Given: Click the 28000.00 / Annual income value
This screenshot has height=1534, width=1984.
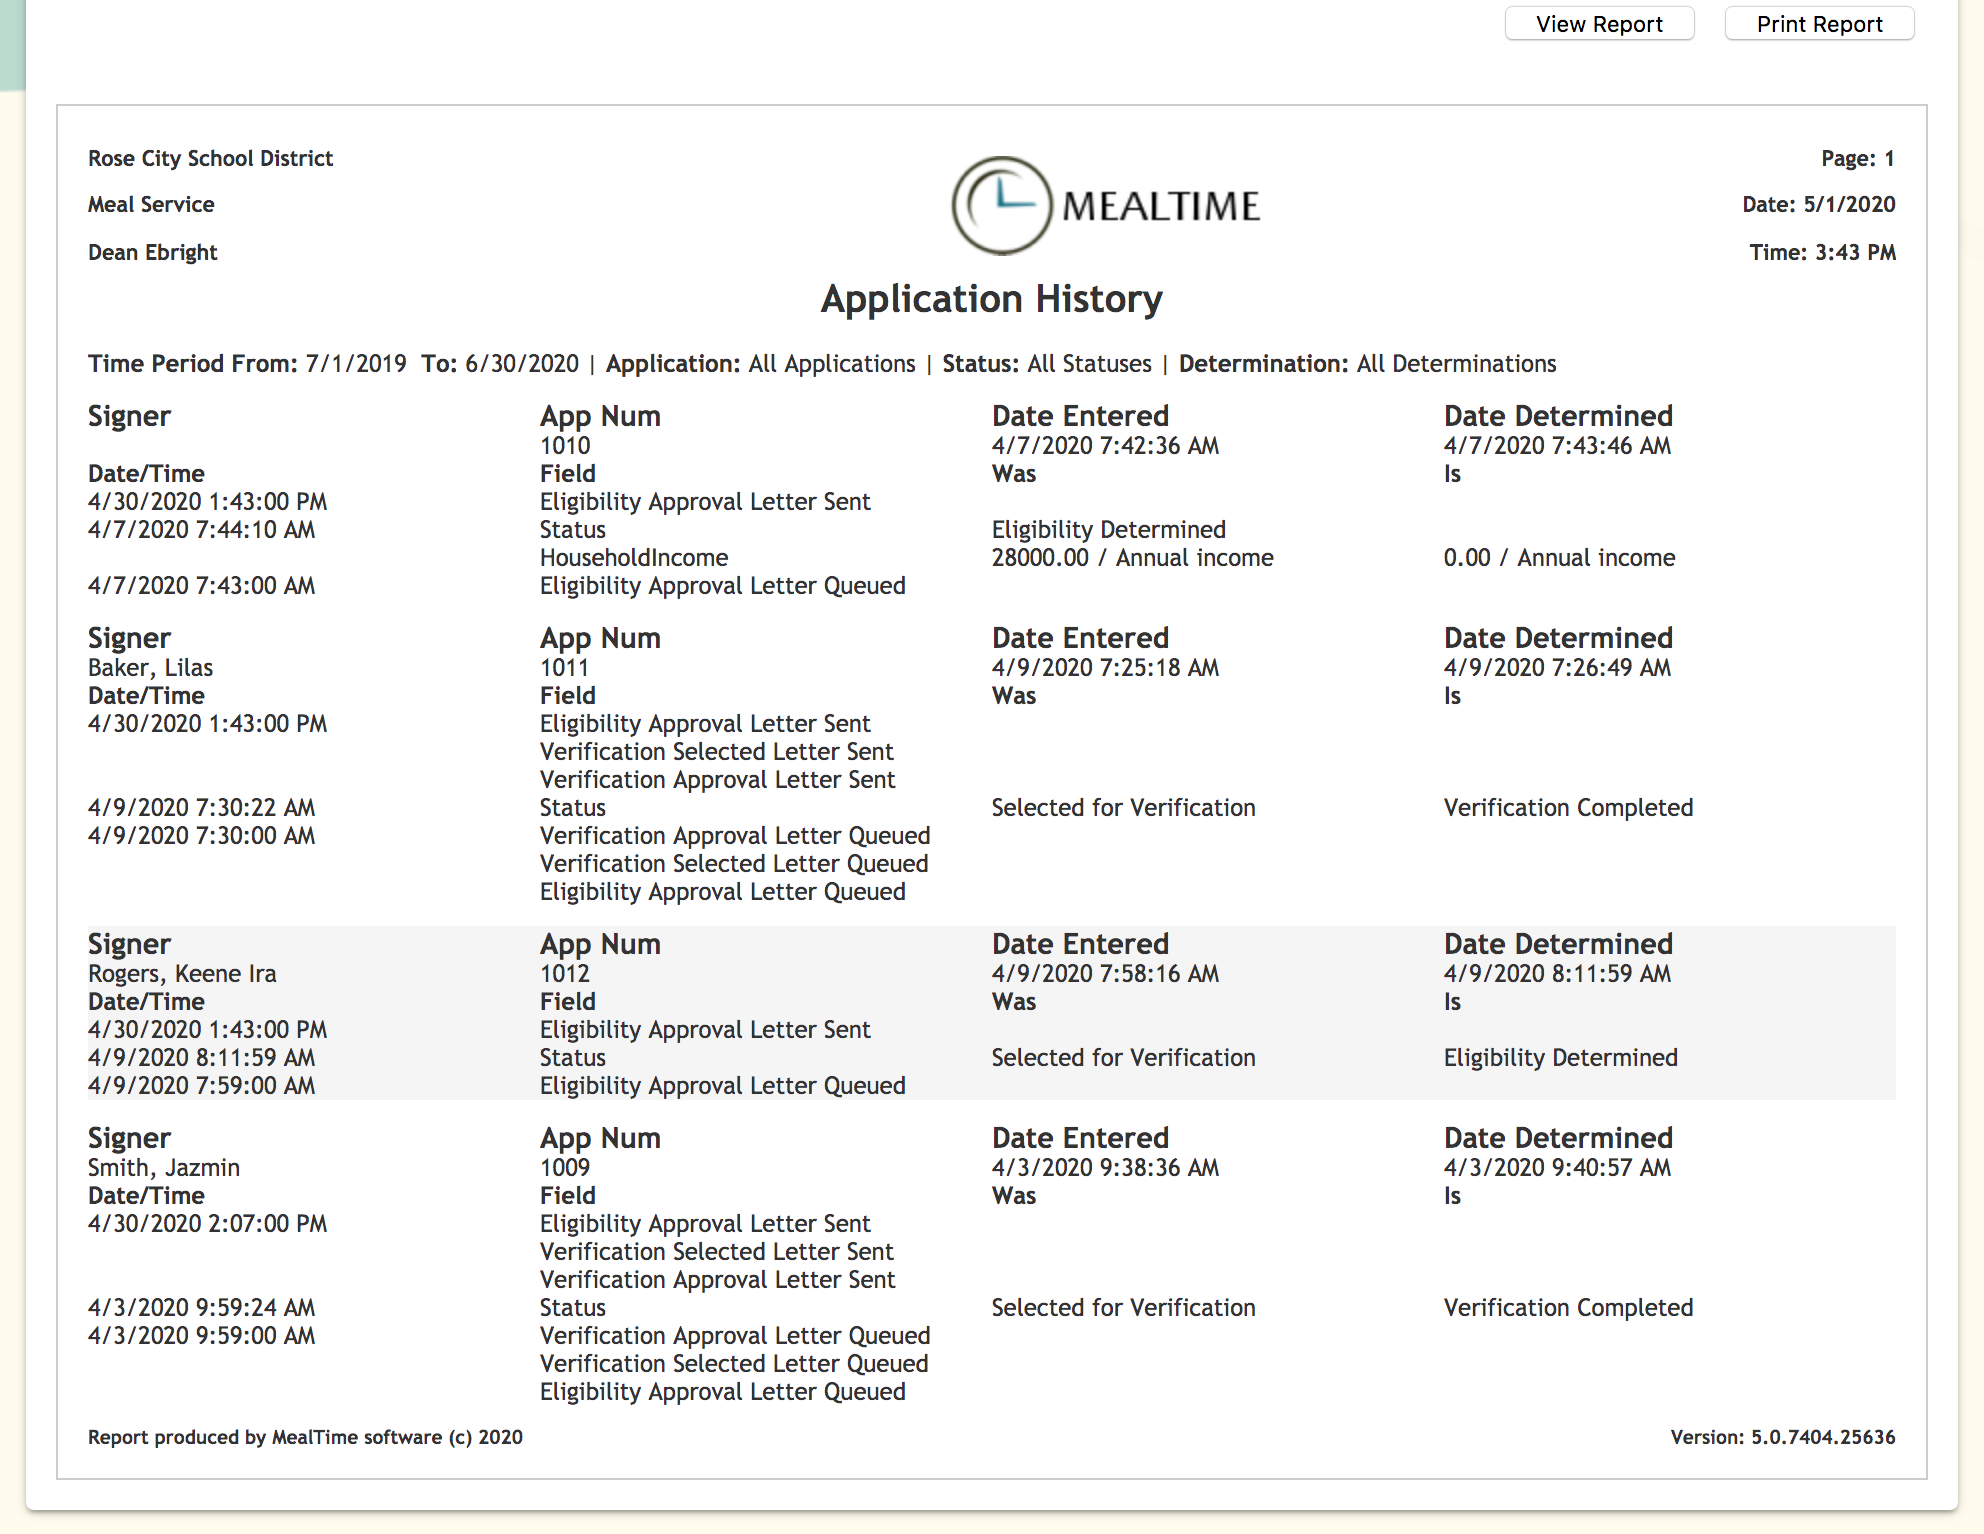Looking at the screenshot, I should pyautogui.click(x=1132, y=557).
